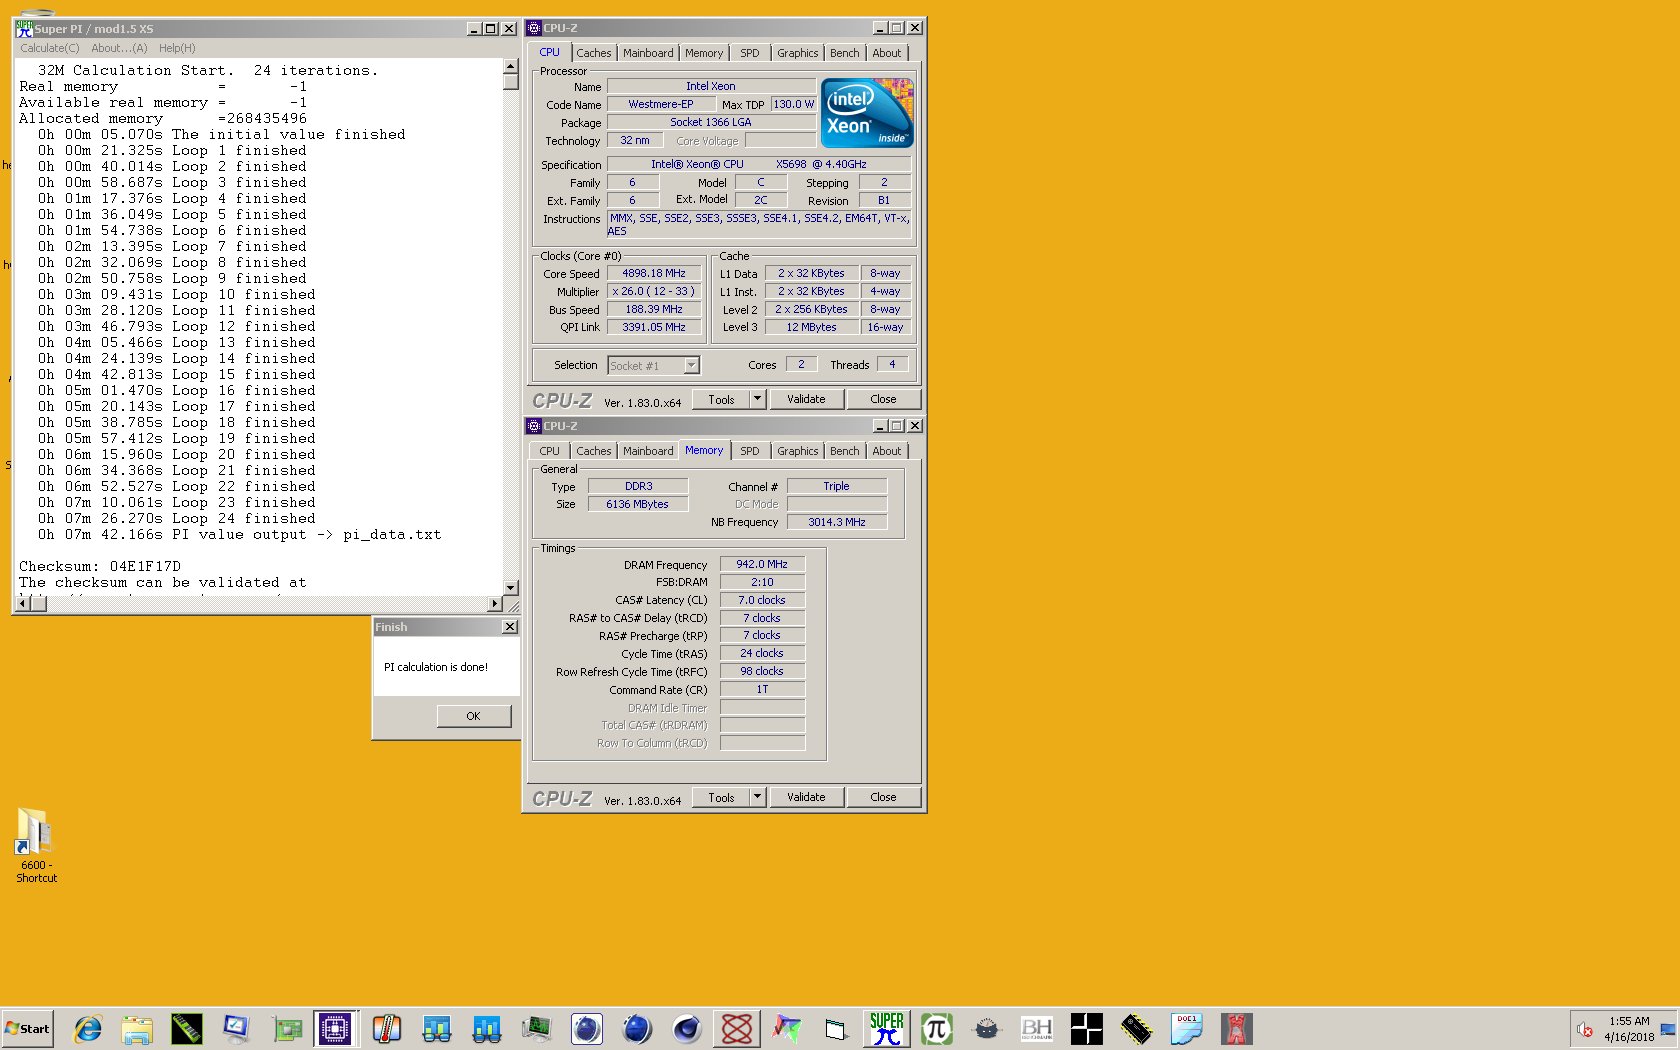Open Graphics tab in upper CPU-Z window
The width and height of the screenshot is (1680, 1050).
pos(798,53)
